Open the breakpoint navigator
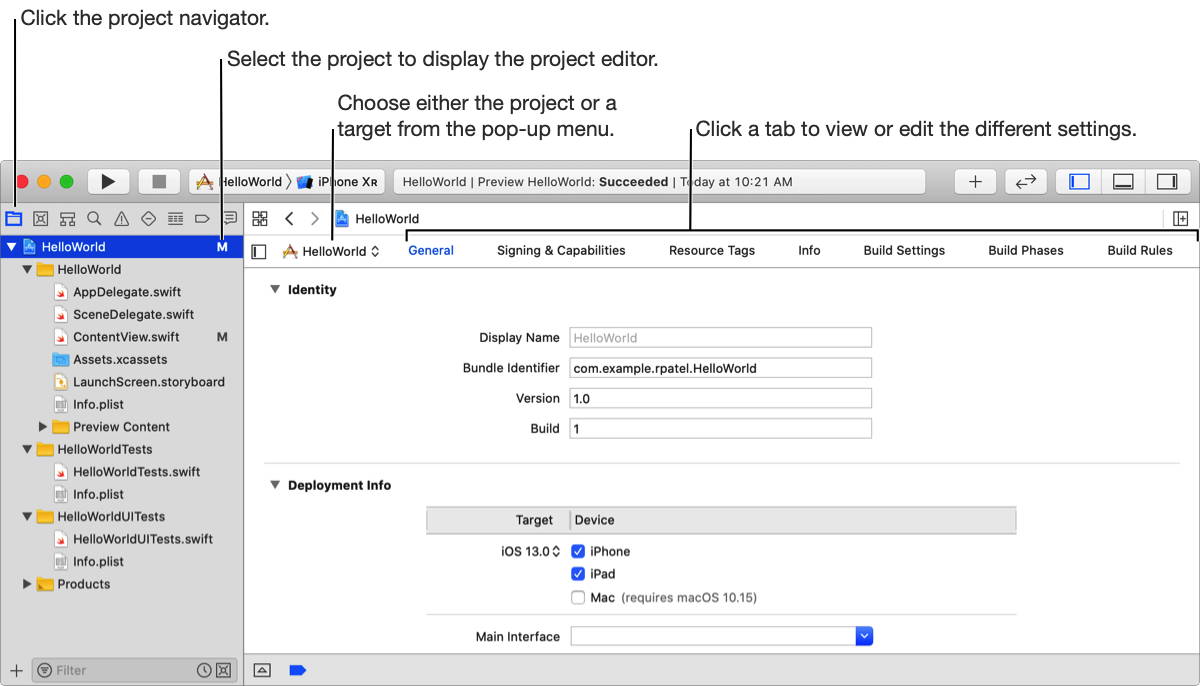The height and width of the screenshot is (686, 1202). point(202,218)
